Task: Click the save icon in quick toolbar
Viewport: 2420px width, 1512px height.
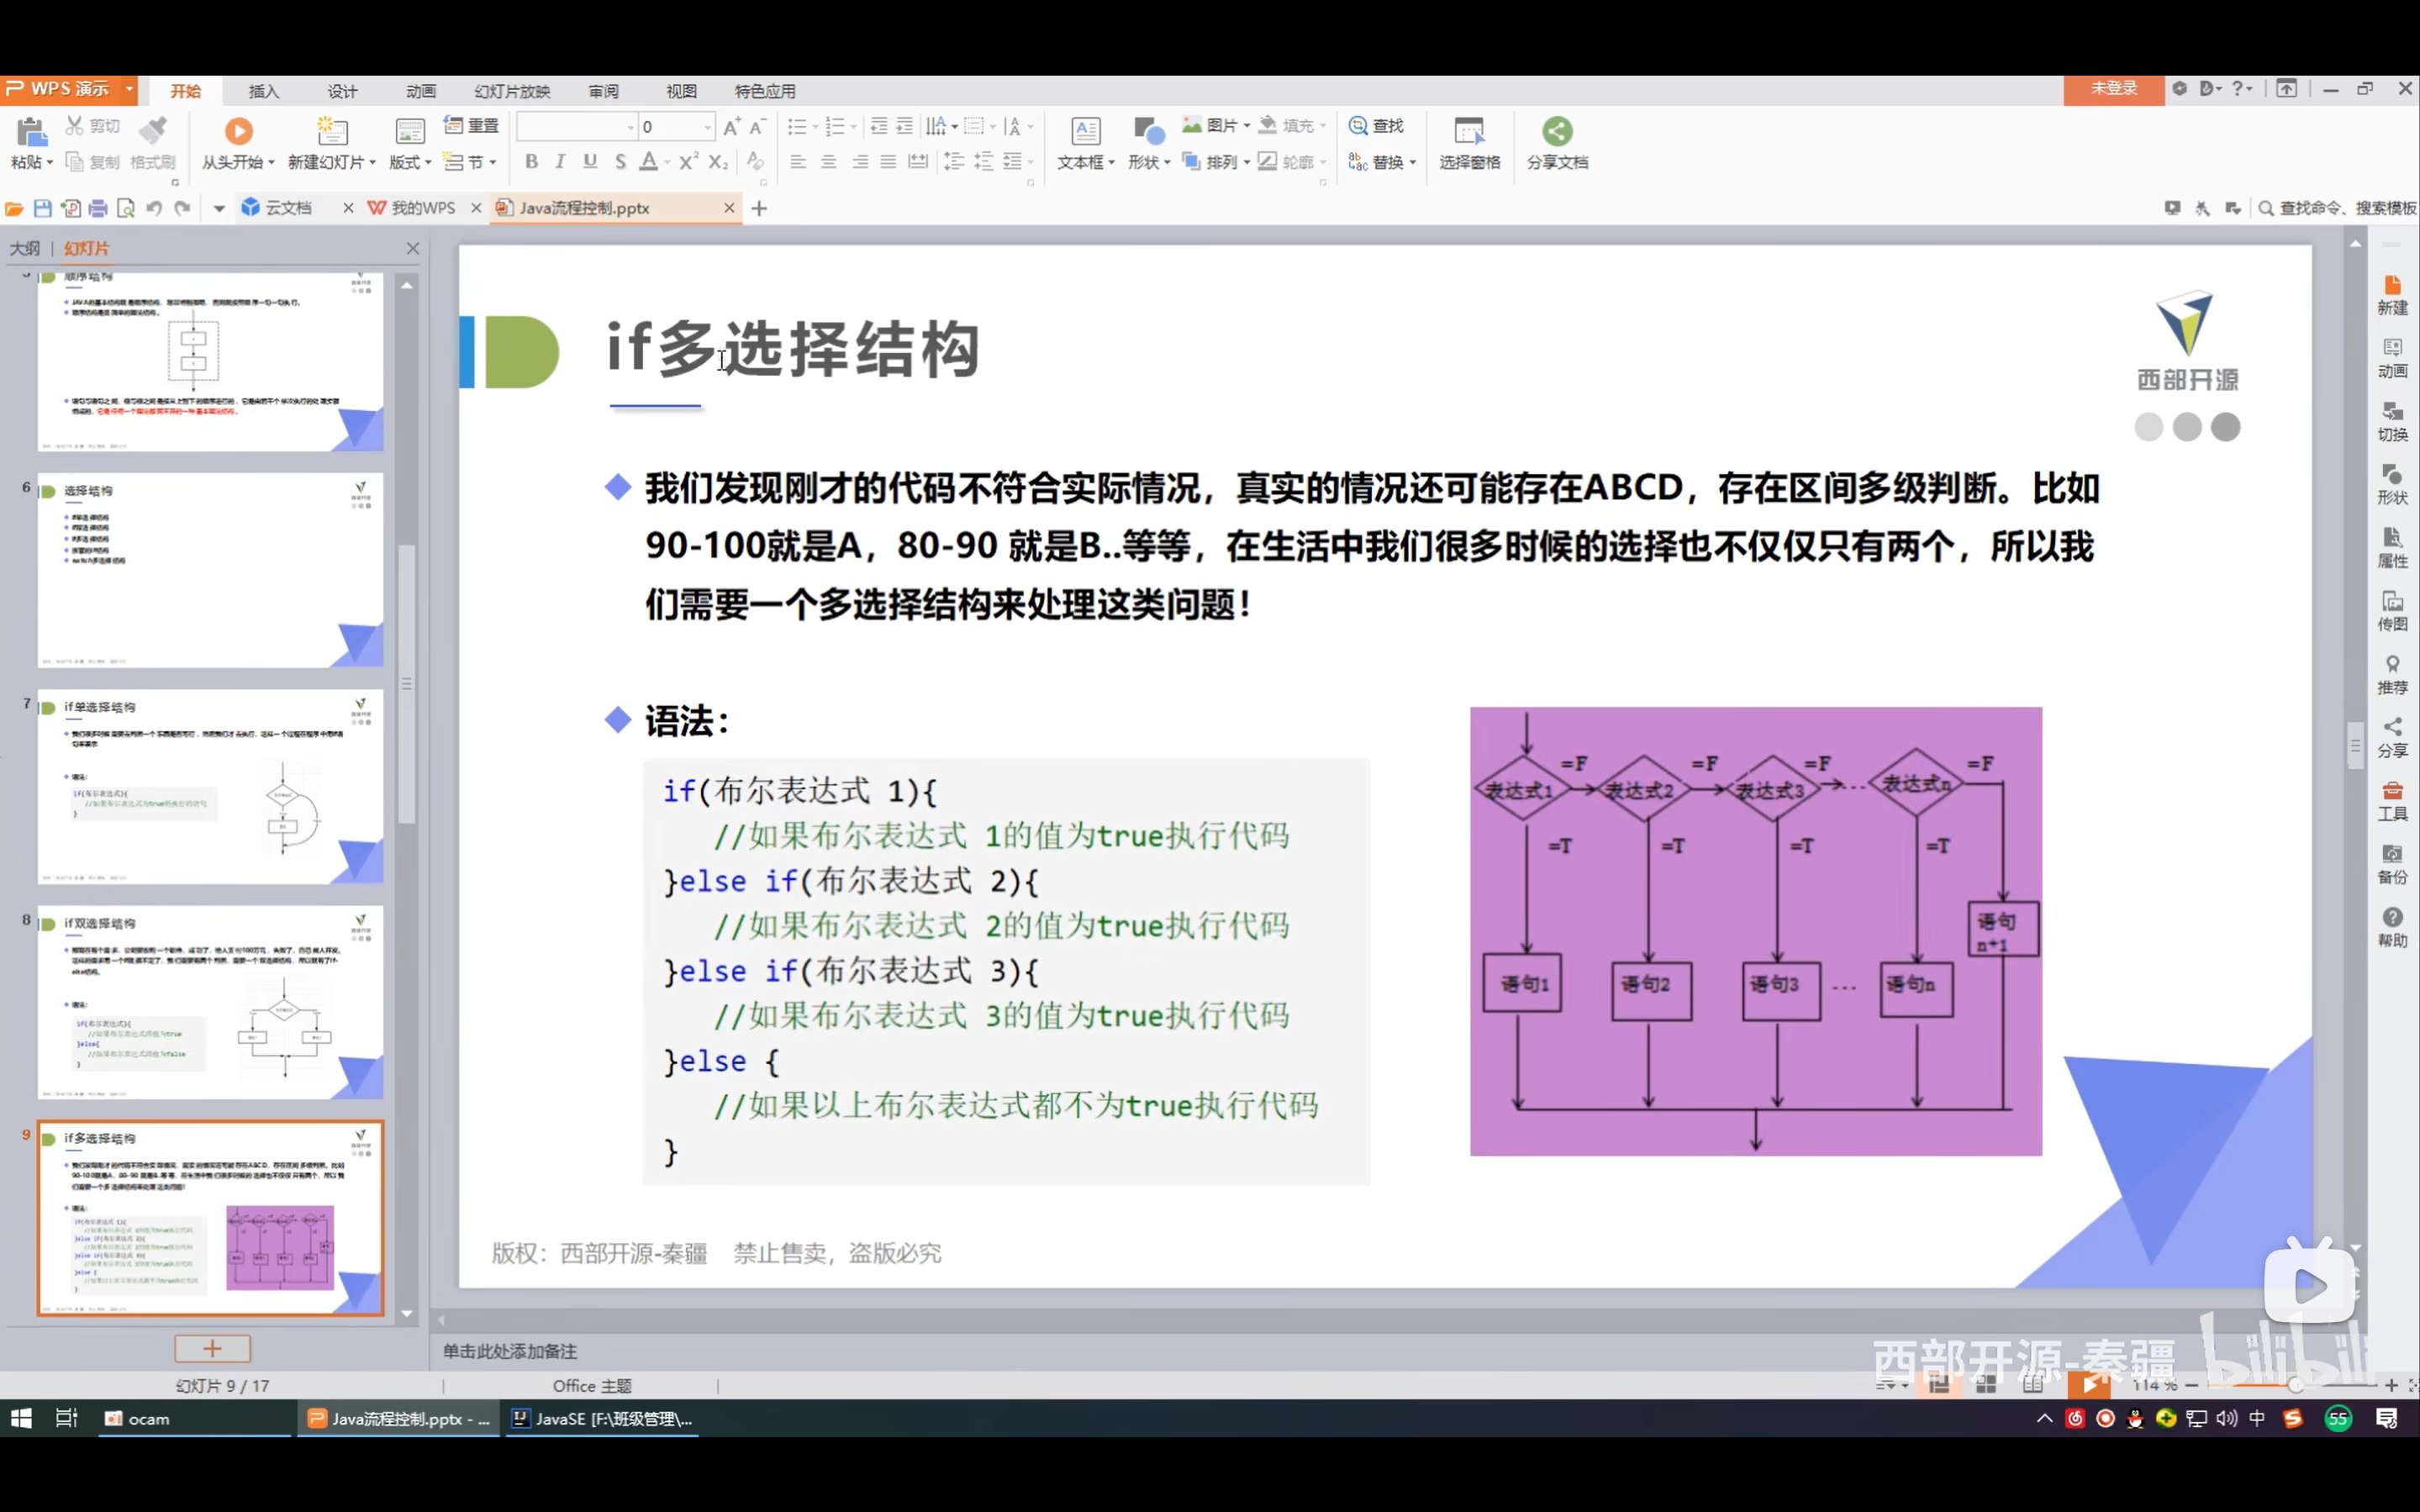Action: [x=42, y=208]
